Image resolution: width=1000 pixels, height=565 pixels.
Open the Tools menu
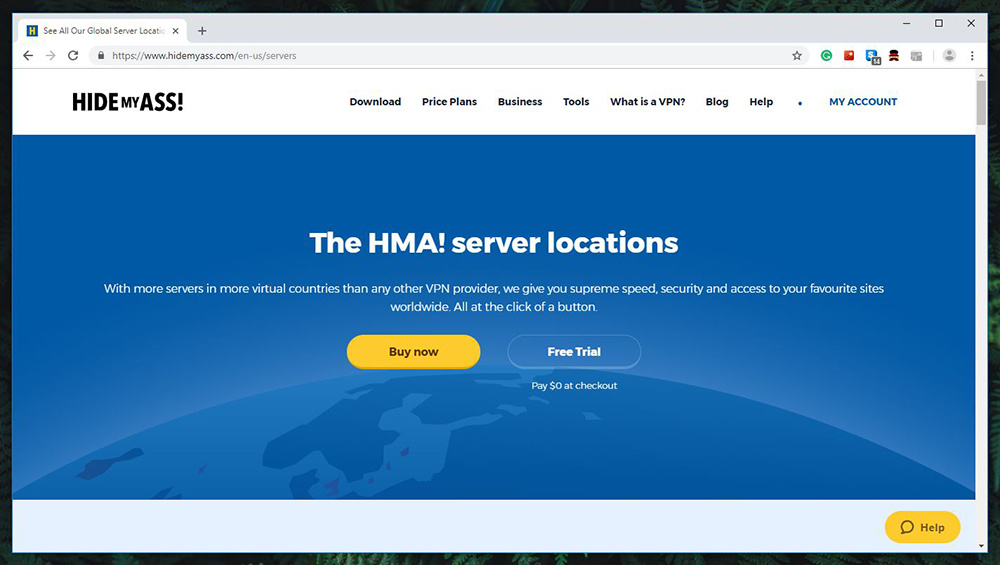pos(576,101)
